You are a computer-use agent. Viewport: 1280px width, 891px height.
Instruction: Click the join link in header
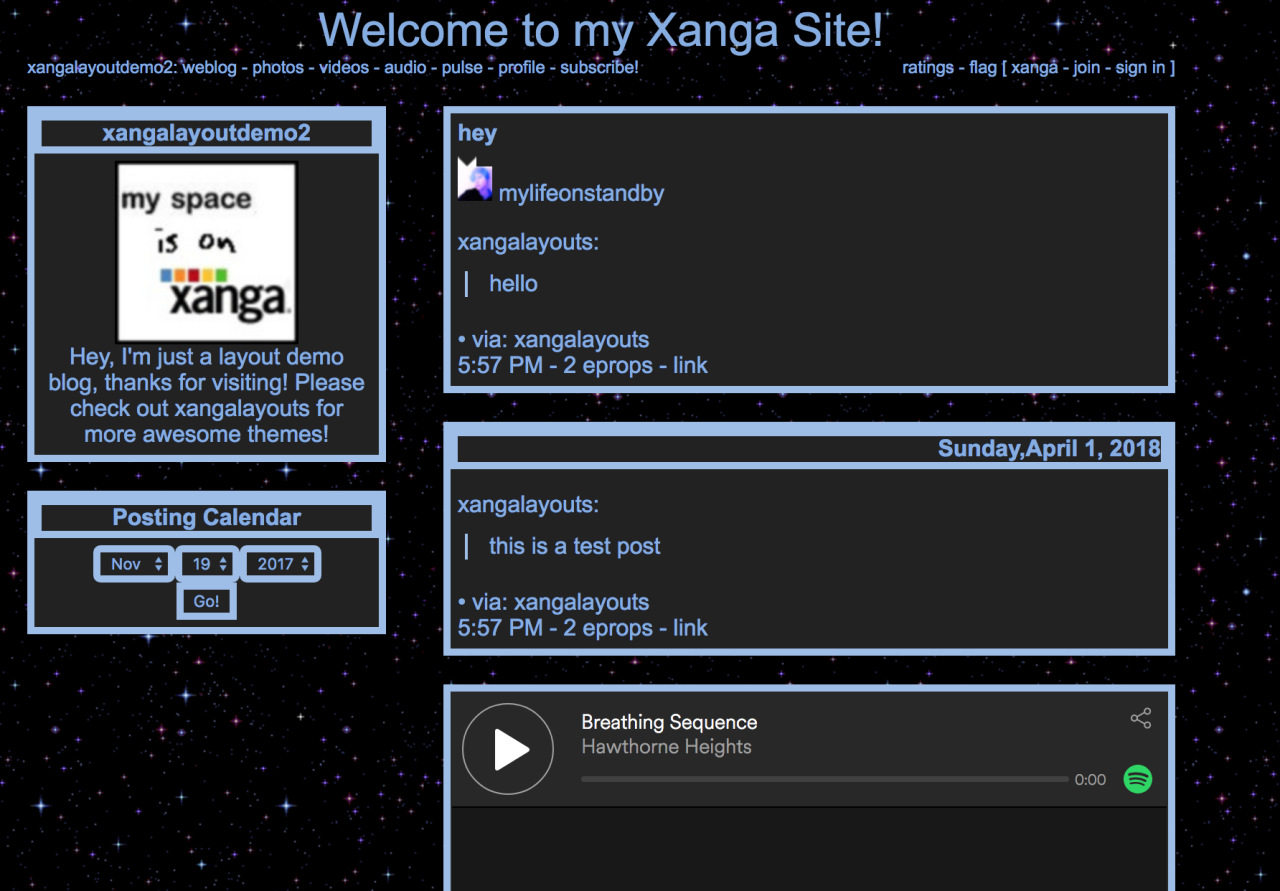1086,68
